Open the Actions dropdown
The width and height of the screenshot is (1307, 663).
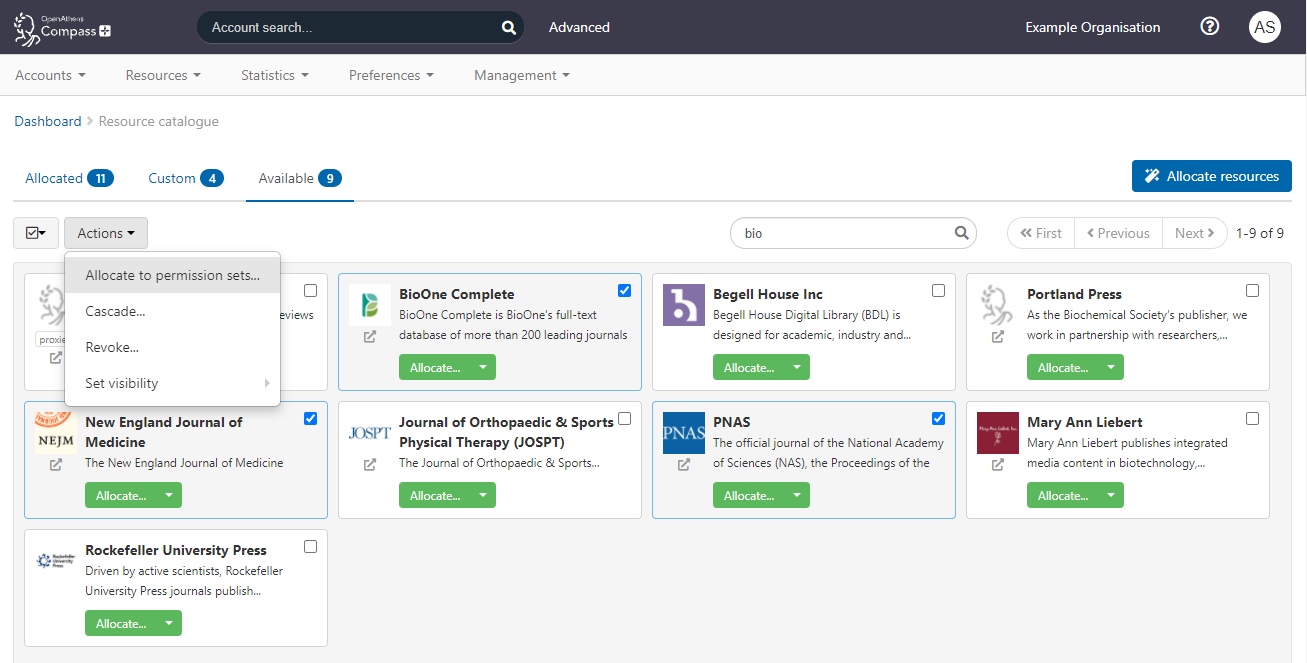(x=105, y=232)
